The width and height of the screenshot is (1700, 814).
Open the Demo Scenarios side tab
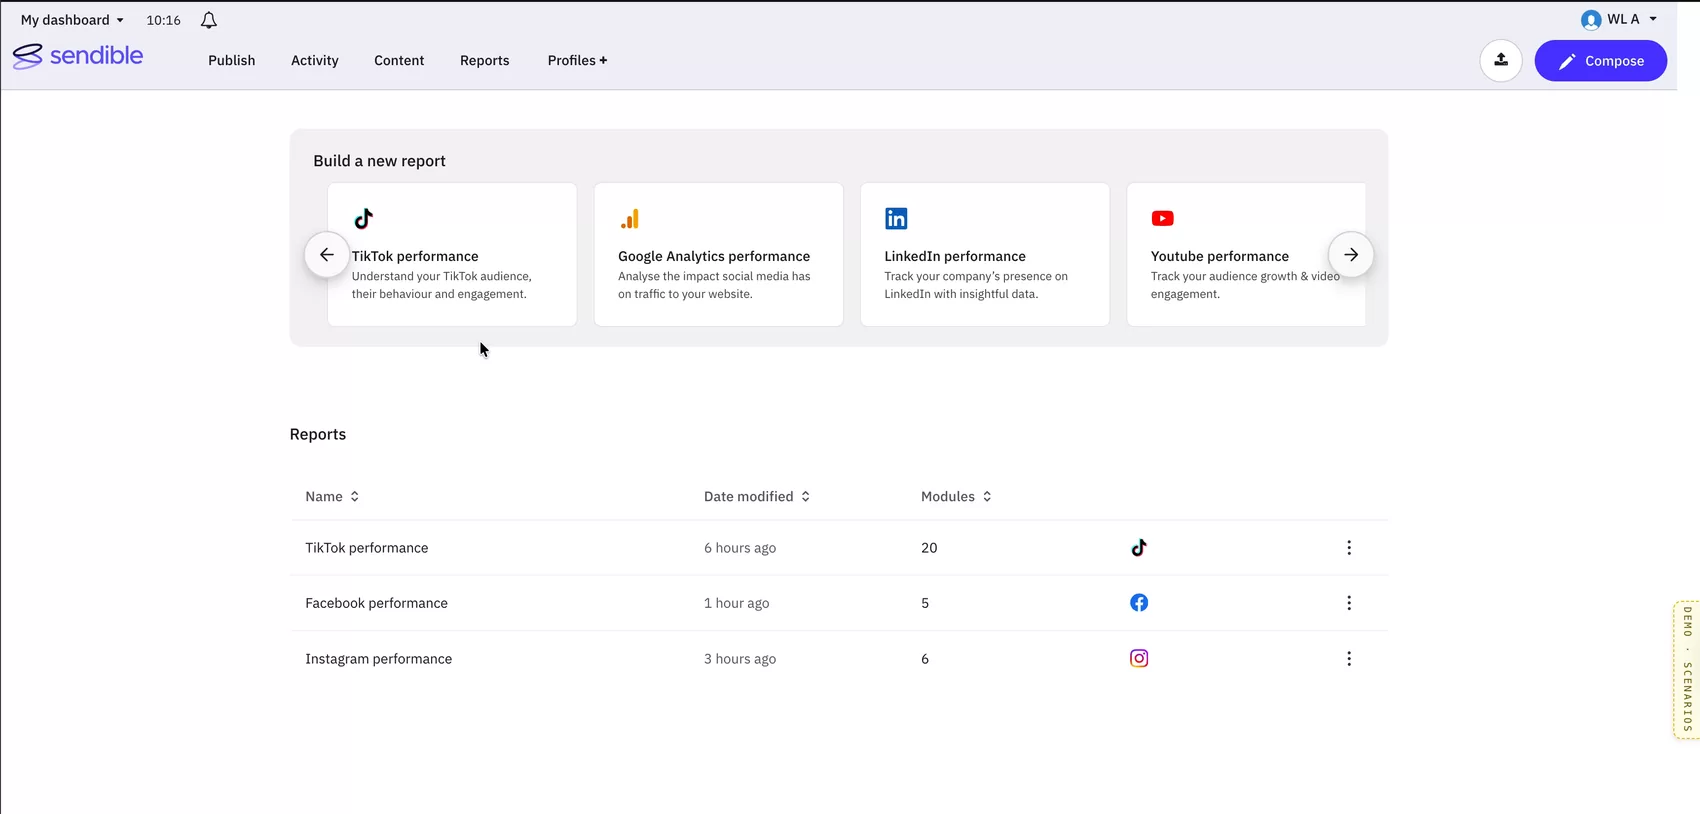point(1687,670)
